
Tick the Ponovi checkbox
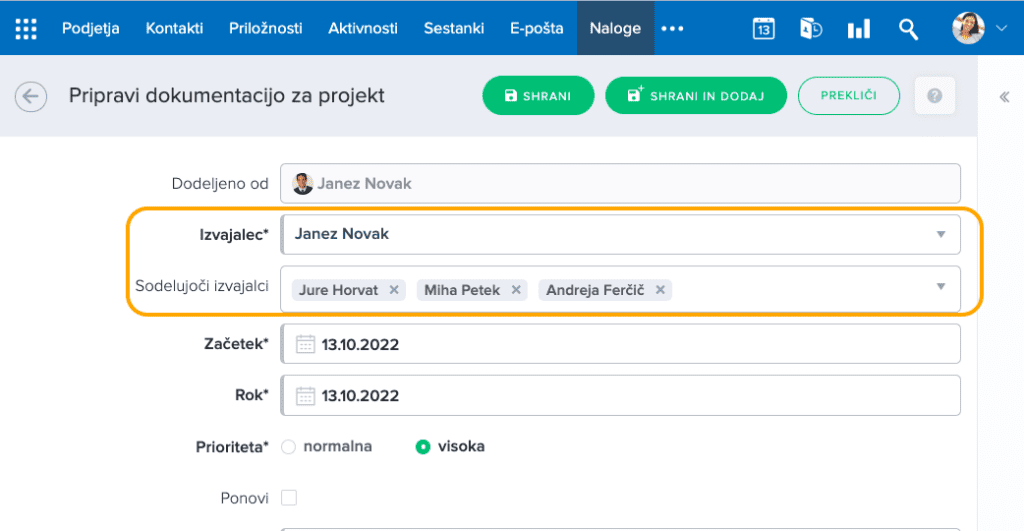tap(289, 497)
